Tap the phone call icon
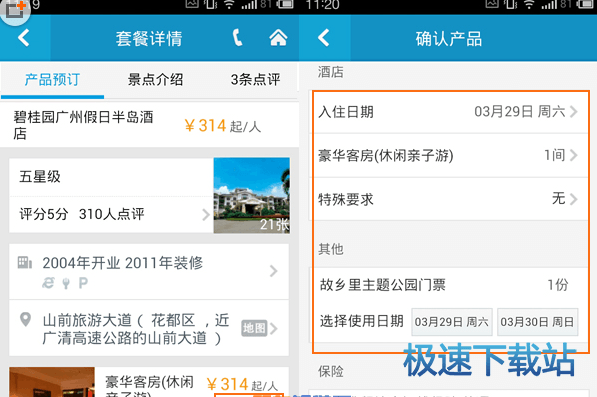This screenshot has width=597, height=397. pos(237,38)
